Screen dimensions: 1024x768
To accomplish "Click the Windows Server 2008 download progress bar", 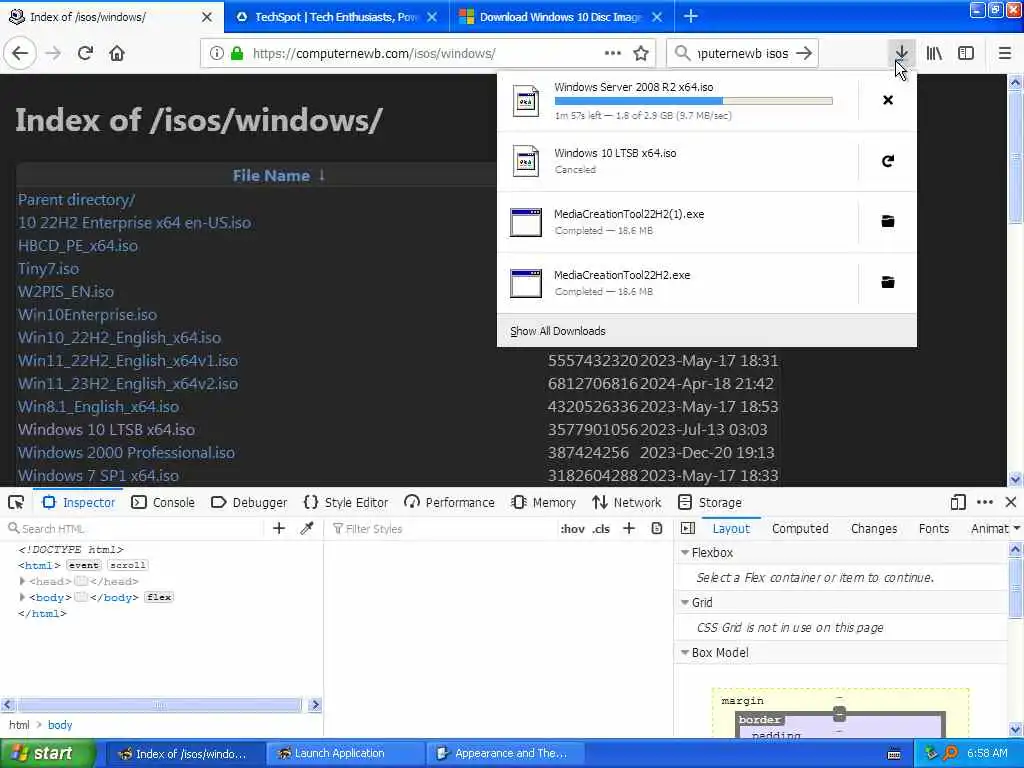I will [x=694, y=101].
